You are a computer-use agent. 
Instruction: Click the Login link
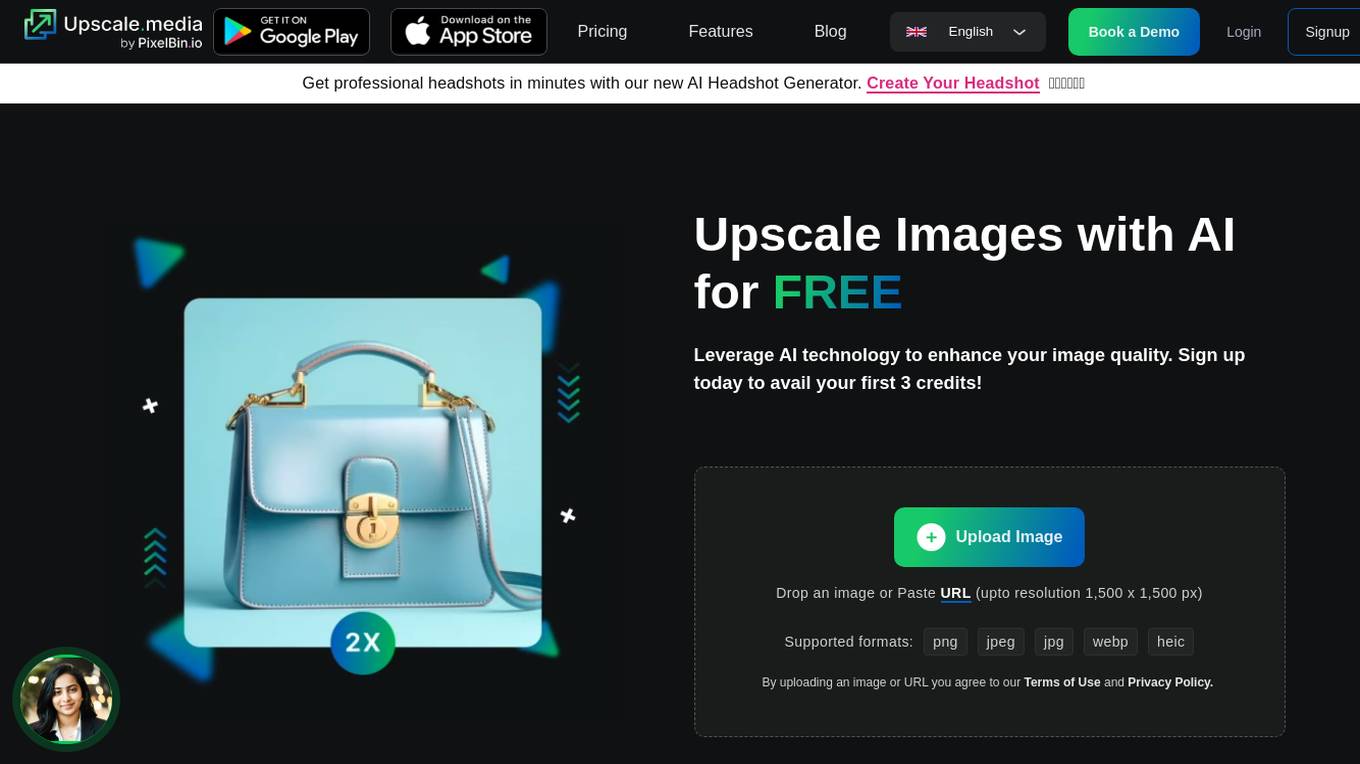(1244, 32)
